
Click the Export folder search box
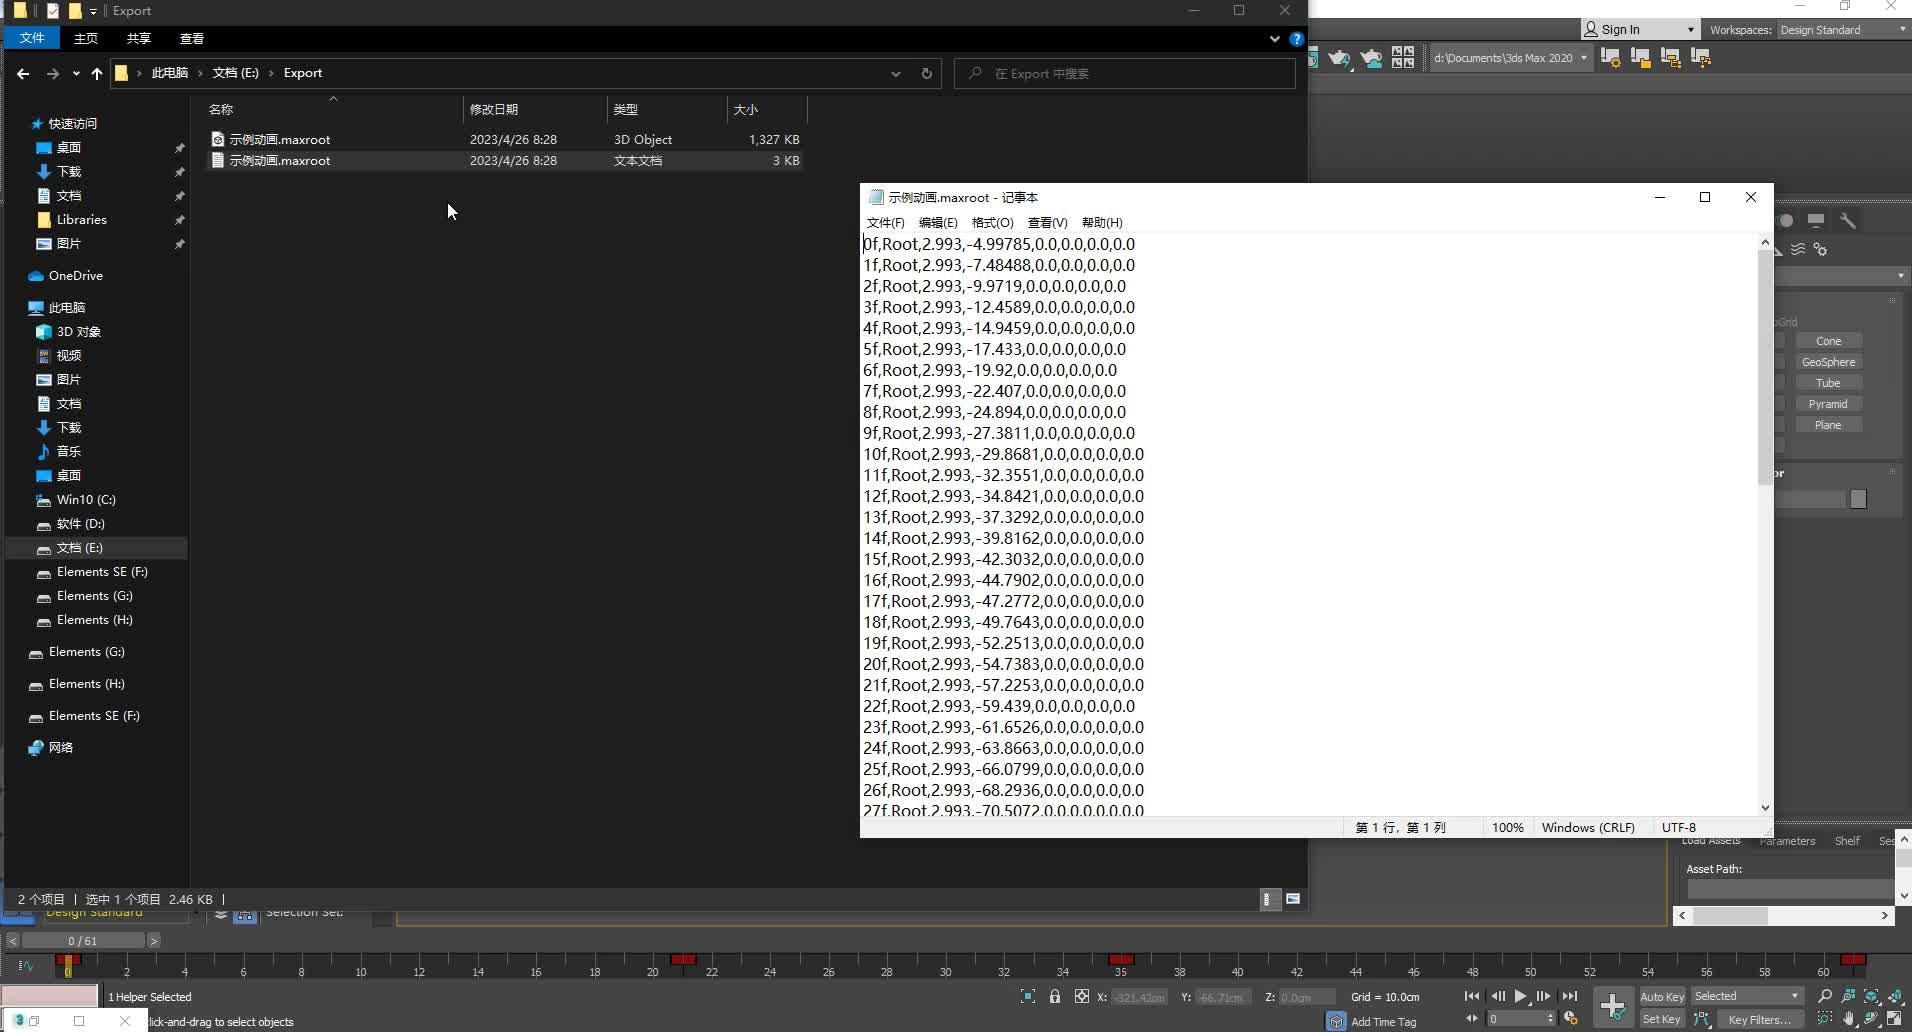1125,73
